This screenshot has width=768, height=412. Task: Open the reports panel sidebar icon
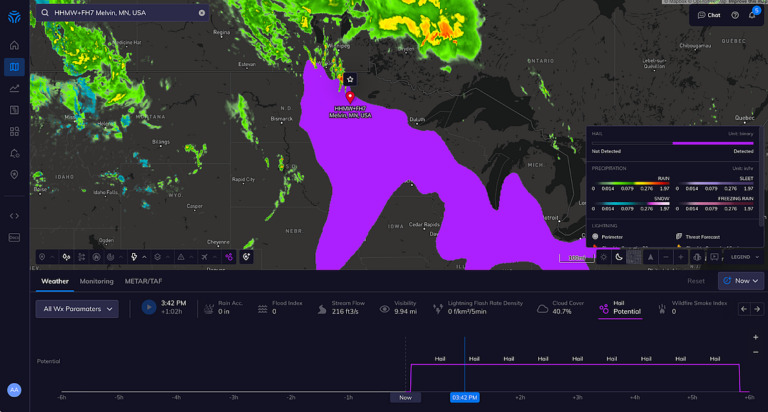[x=14, y=110]
